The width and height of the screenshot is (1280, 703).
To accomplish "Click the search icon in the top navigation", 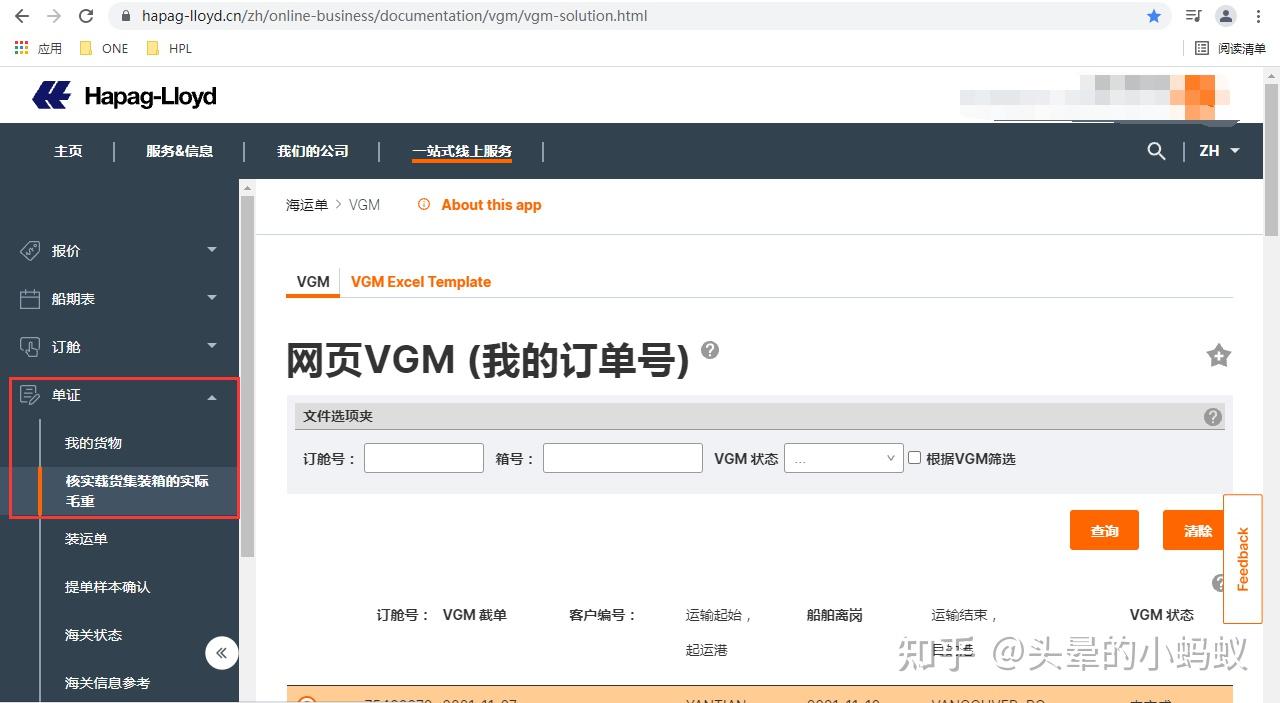I will [x=1156, y=151].
